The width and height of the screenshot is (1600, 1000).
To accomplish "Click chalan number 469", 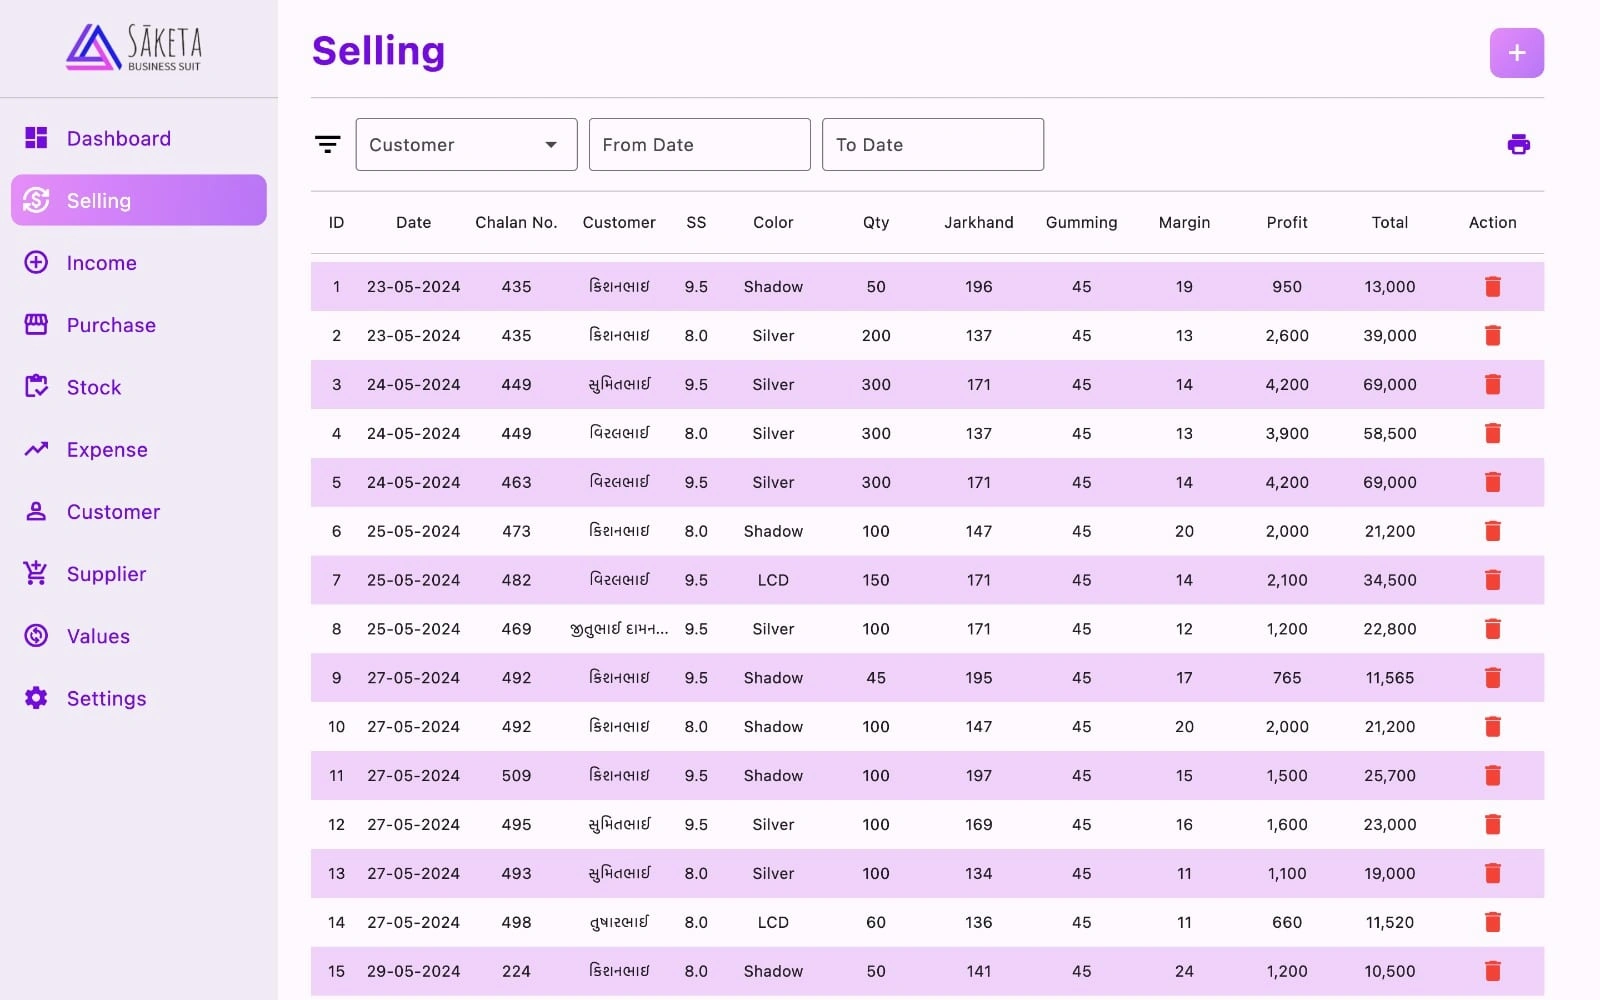I will click(x=516, y=629).
